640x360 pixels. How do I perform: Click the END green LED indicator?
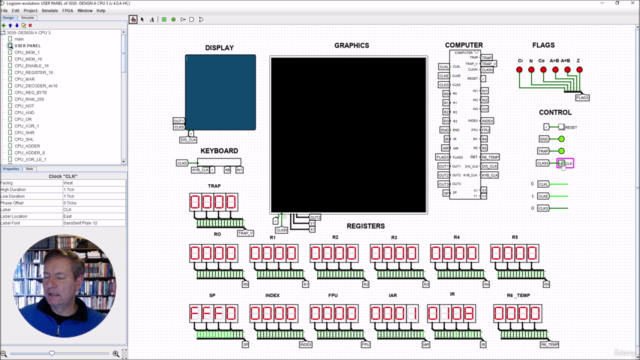(562, 139)
